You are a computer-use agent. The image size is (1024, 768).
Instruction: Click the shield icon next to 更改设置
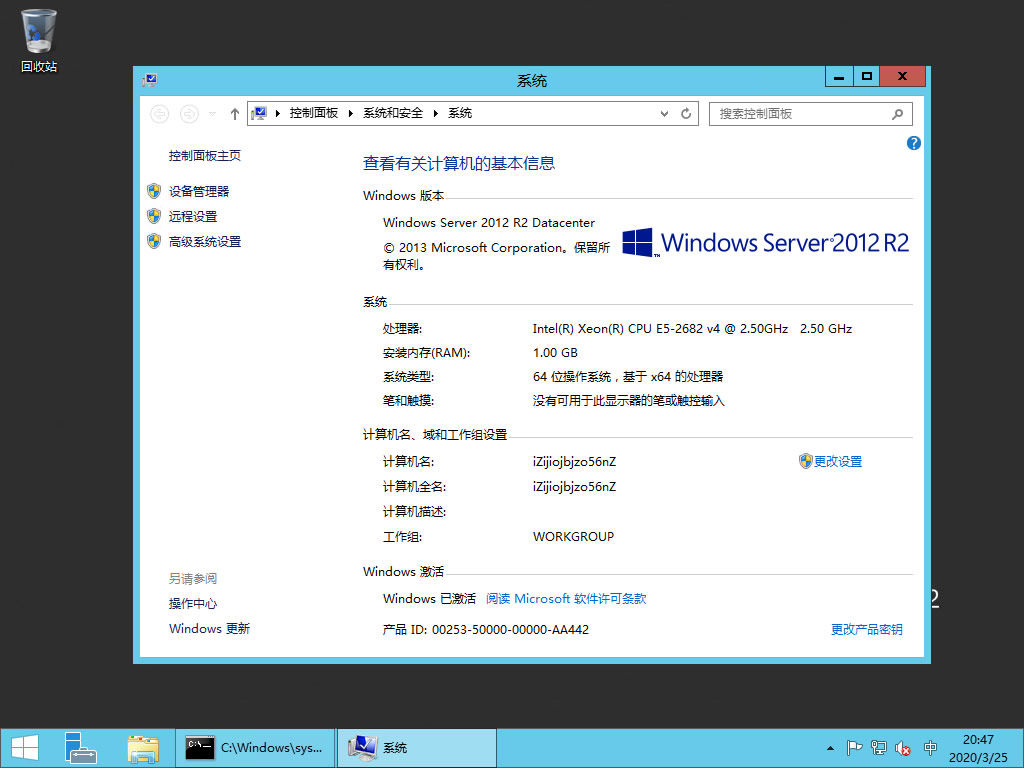(805, 461)
